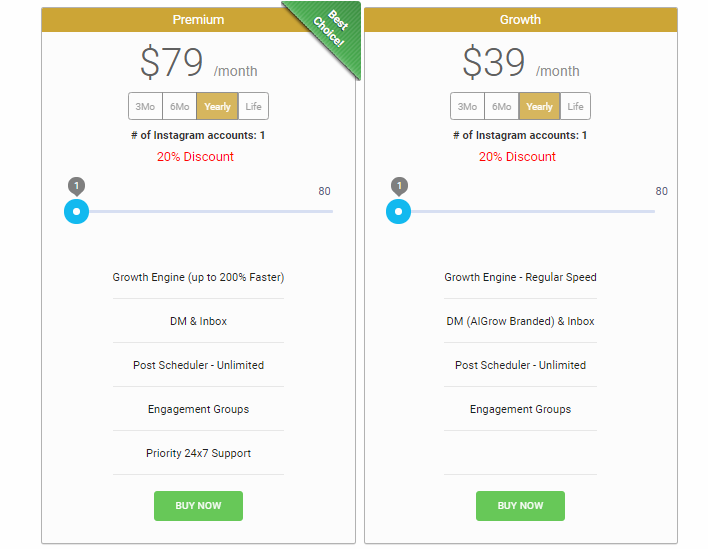Click Premium plan BUY NOW button
This screenshot has width=708, height=549.
point(198,506)
